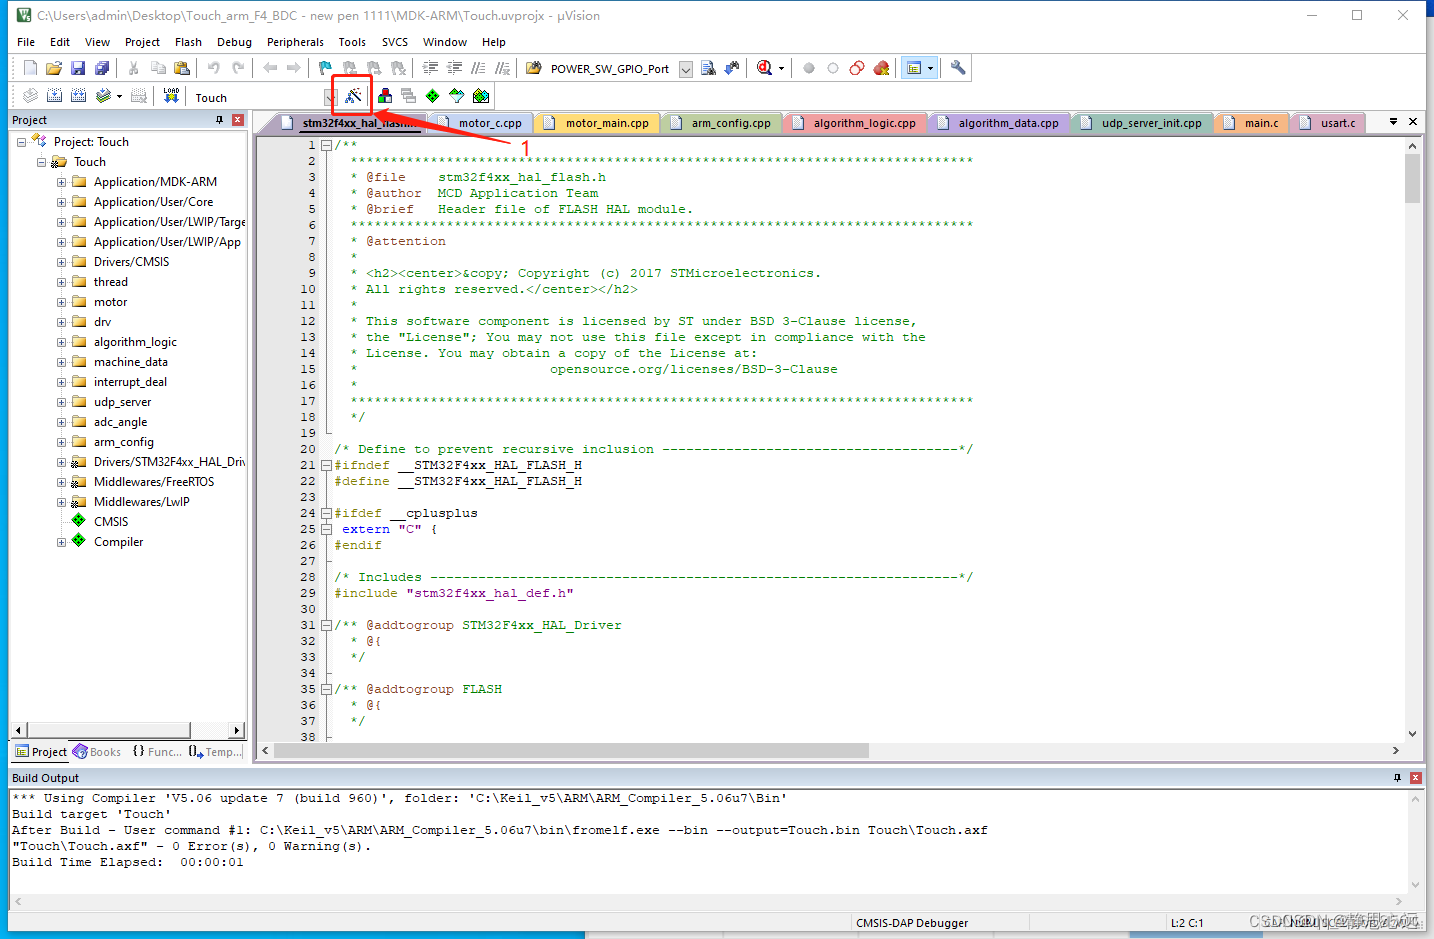Collapse the #ifndef fold at line 21

coord(326,465)
